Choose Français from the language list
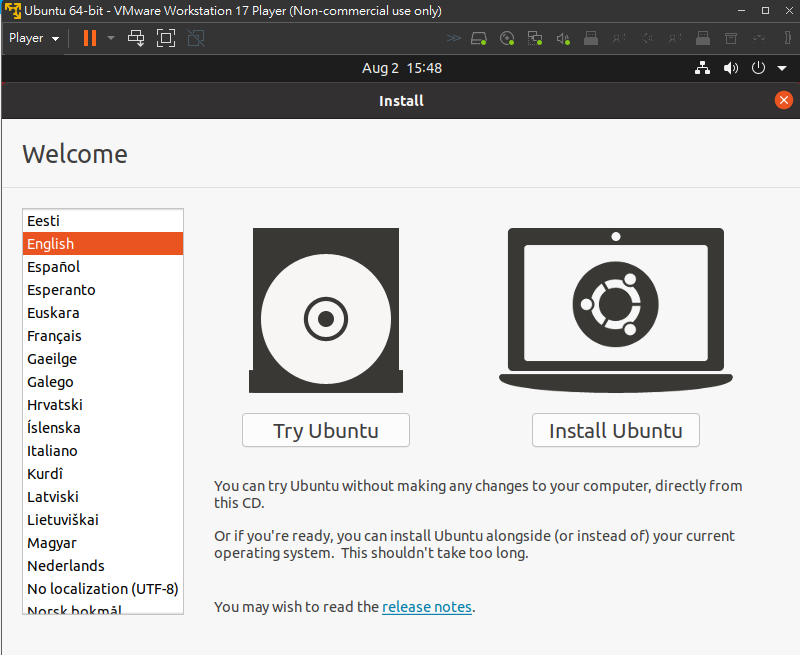Screen dimensions: 800x655 [x=103, y=336]
